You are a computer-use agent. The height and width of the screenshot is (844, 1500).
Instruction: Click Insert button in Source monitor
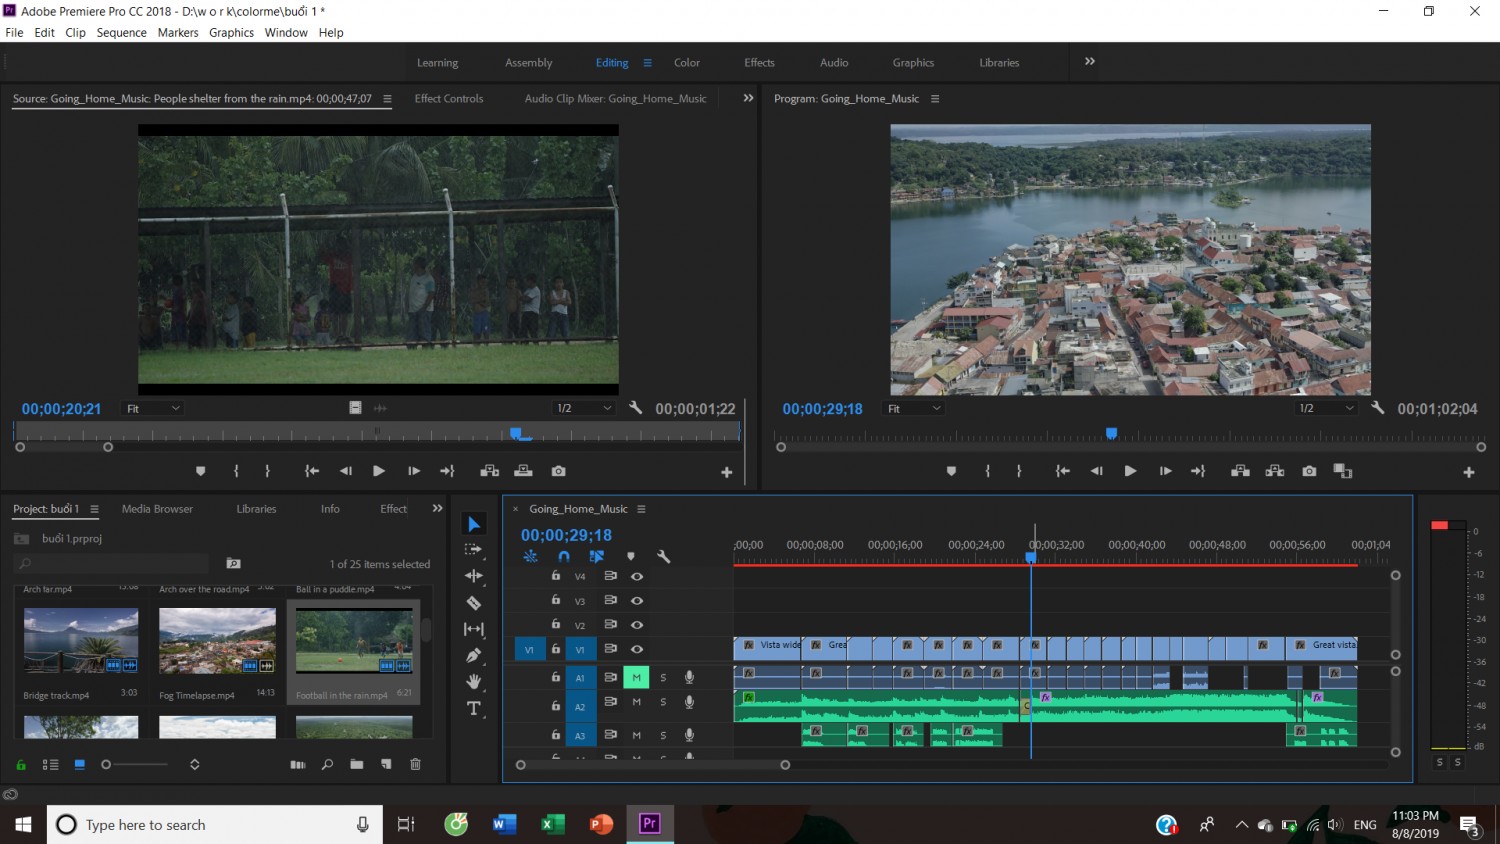(x=490, y=471)
